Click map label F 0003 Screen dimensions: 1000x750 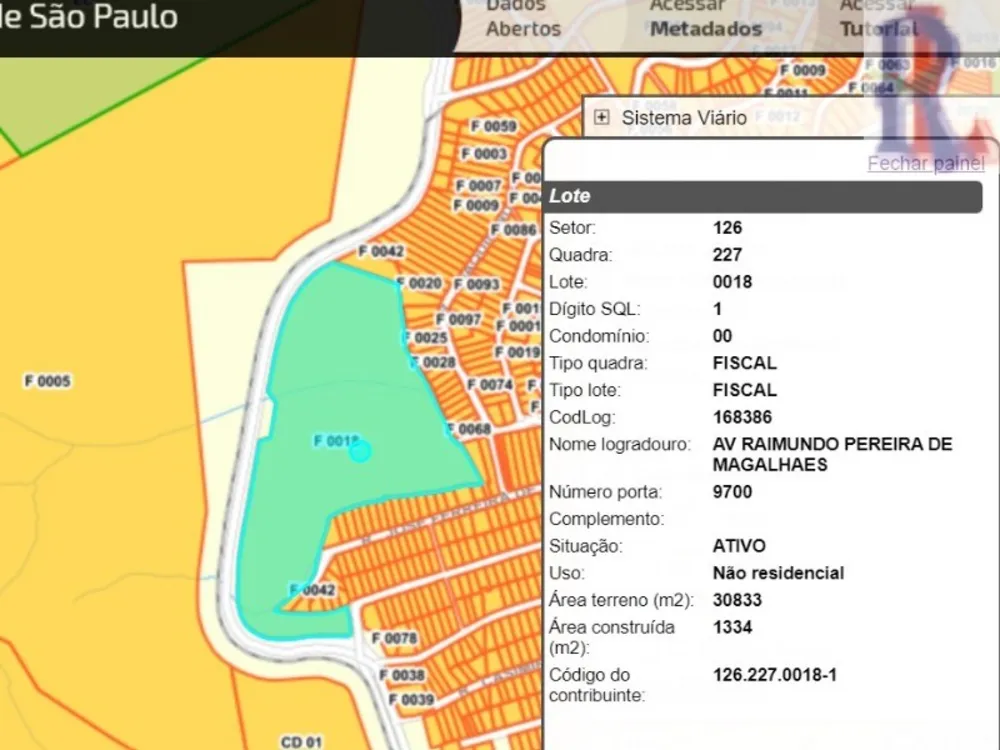pyautogui.click(x=484, y=154)
